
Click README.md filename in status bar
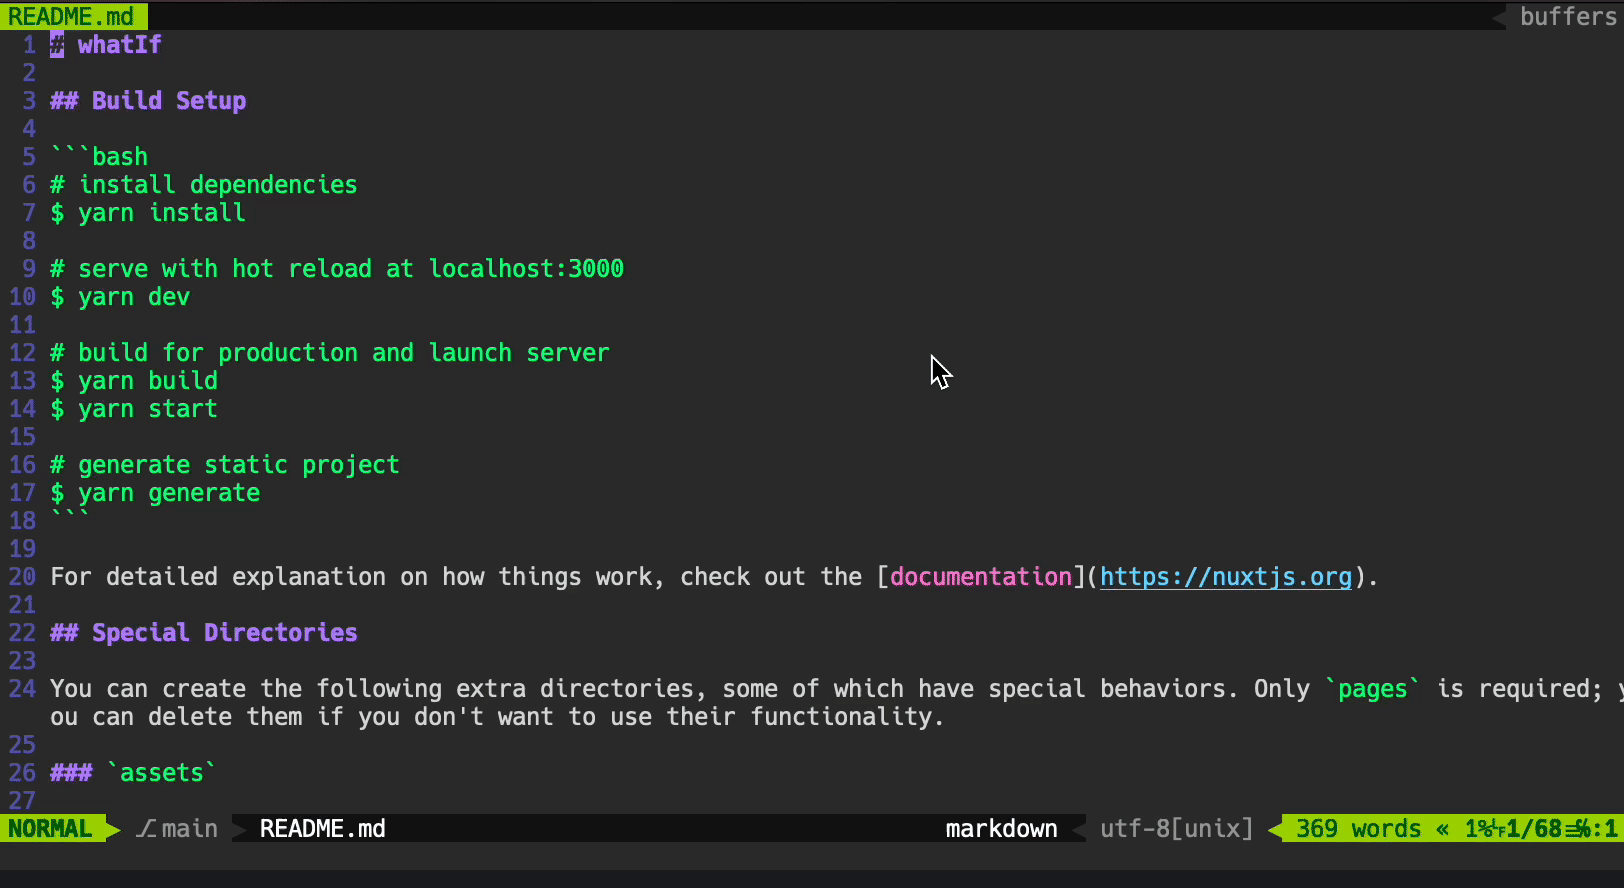click(x=322, y=829)
